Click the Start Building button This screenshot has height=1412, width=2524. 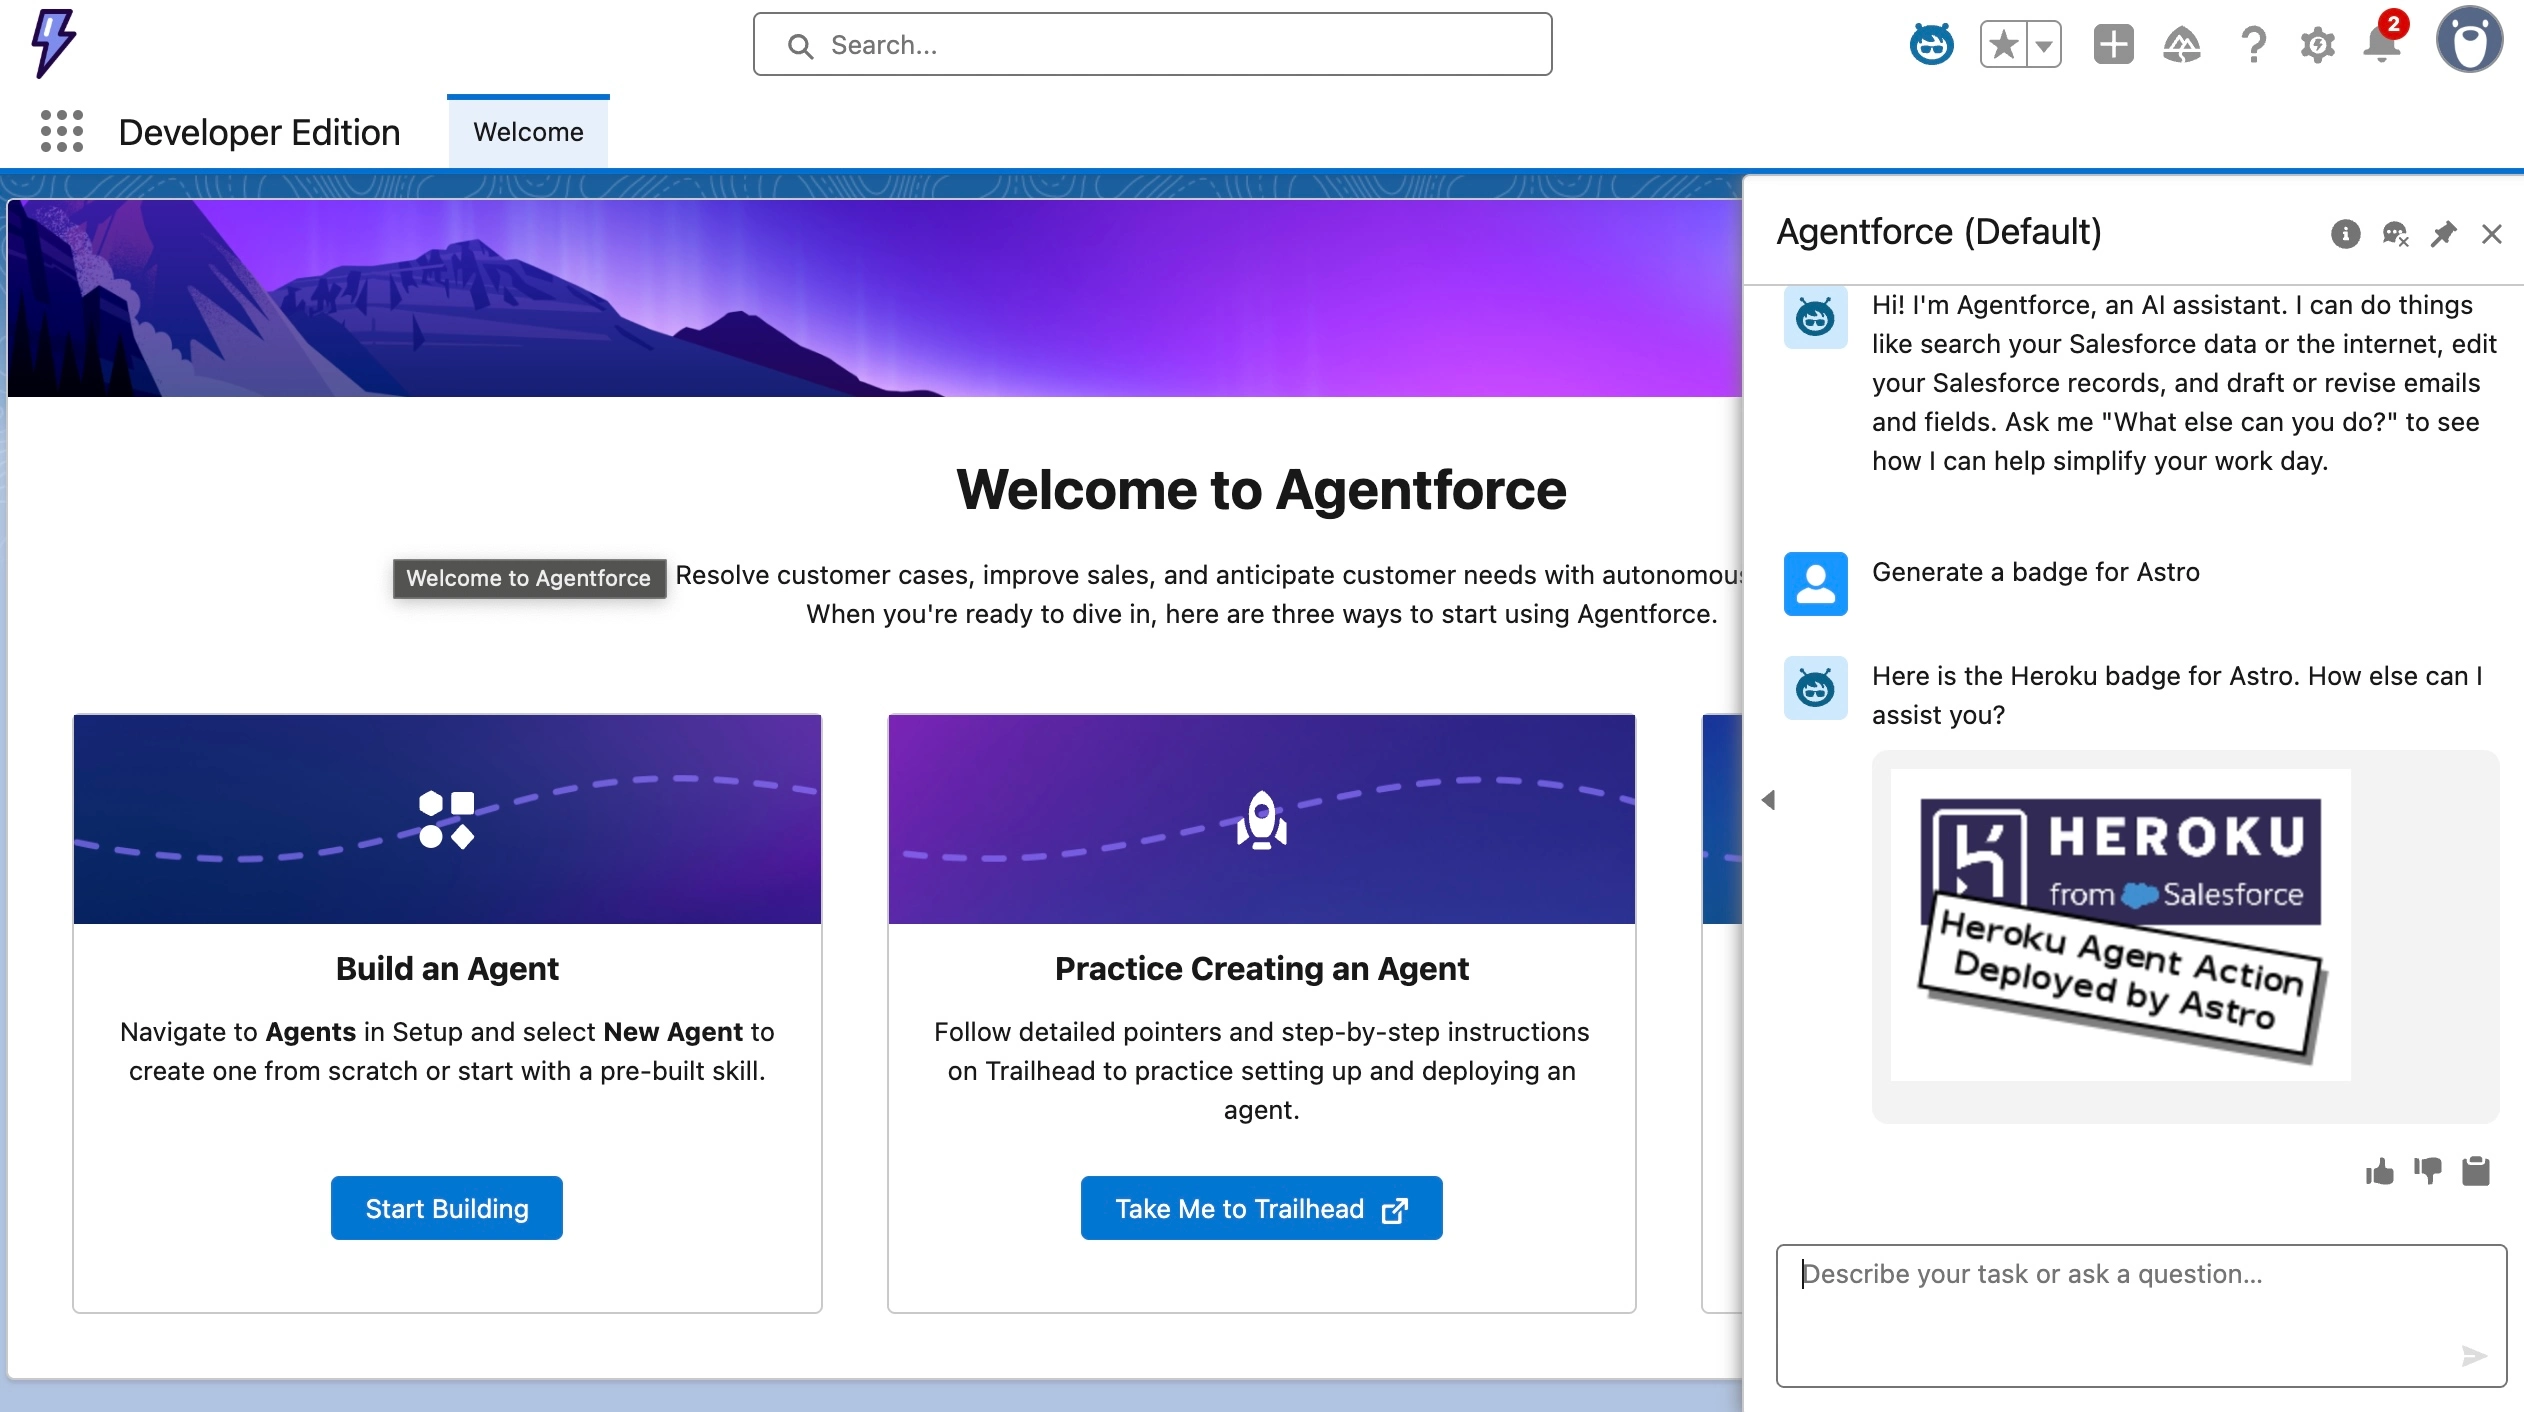point(446,1208)
